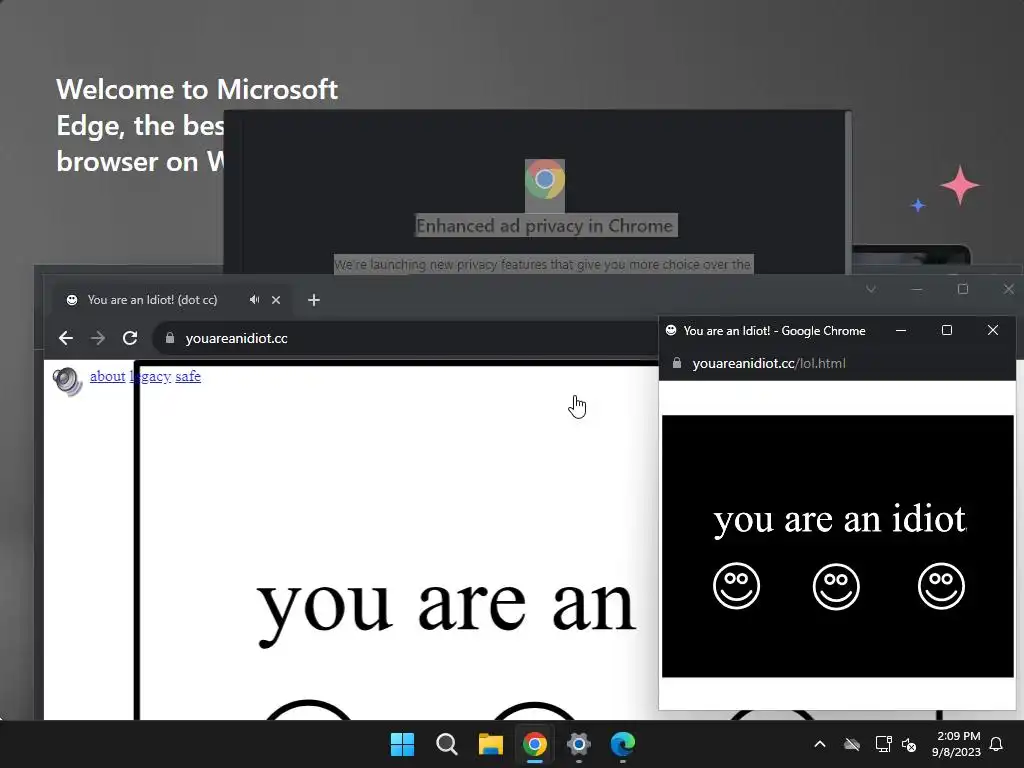Image resolution: width=1024 pixels, height=768 pixels.
Task: Click the main tab's smiley favicon
Action: (x=72, y=300)
